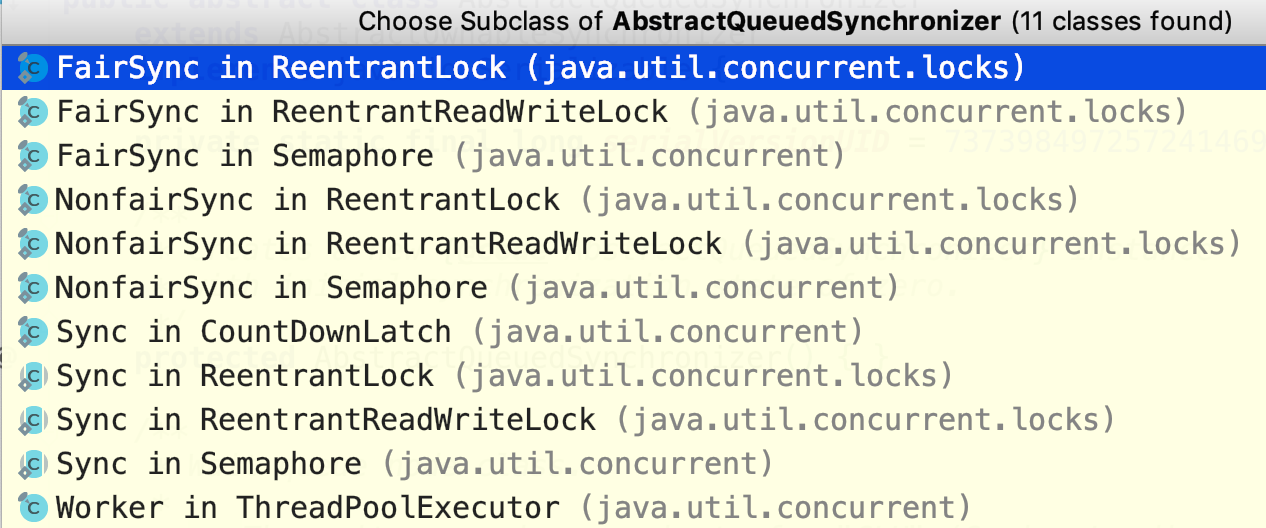Open Worker in ThreadPoolExecutor
The height and width of the screenshot is (528, 1266).
[633, 508]
